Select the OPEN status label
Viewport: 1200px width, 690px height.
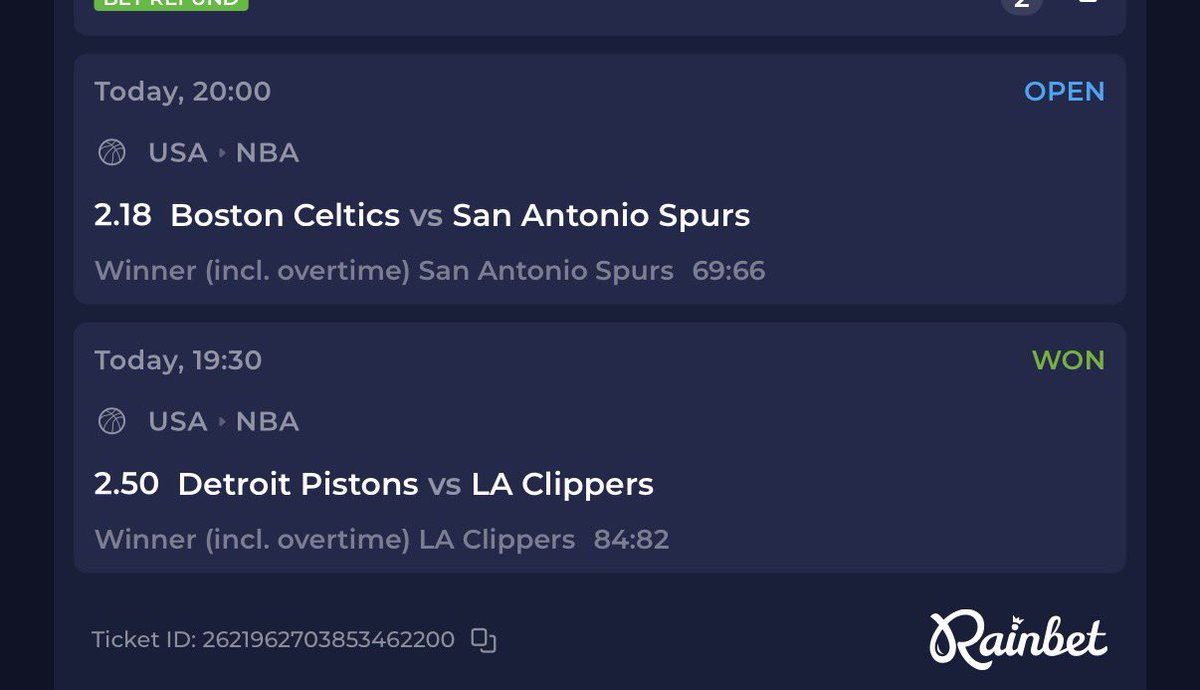(1065, 92)
